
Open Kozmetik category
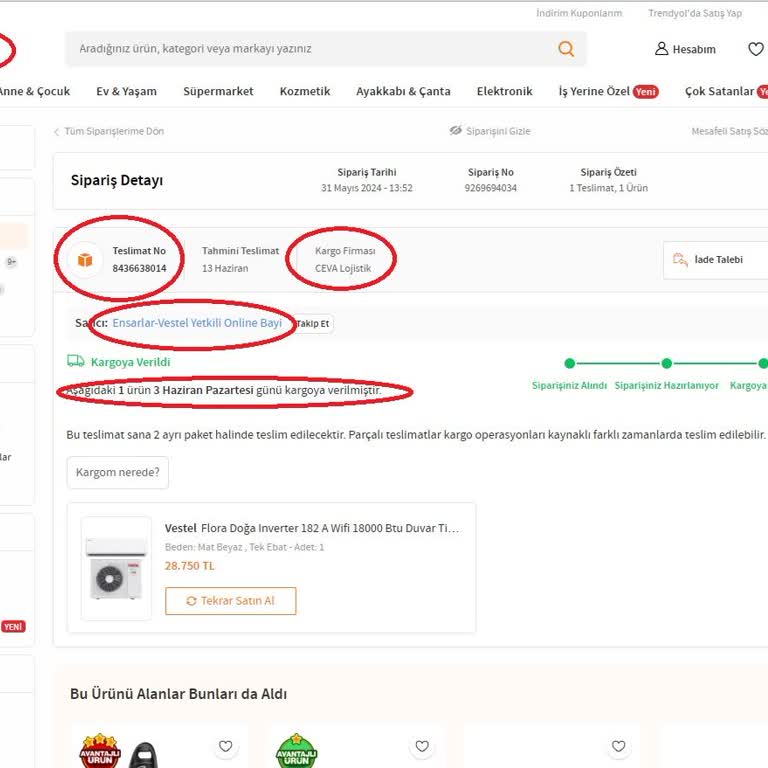pyautogui.click(x=305, y=92)
